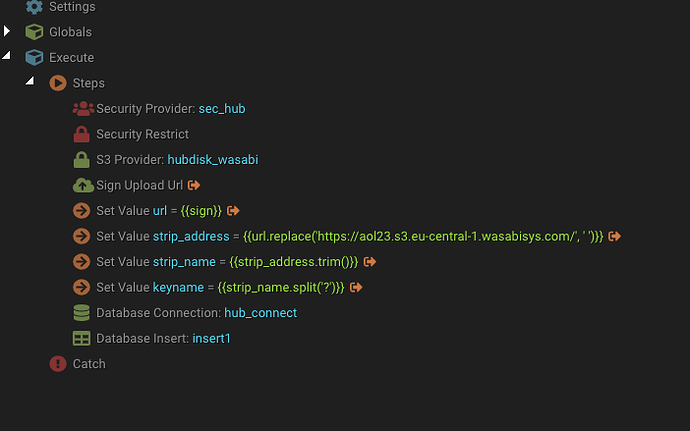
Task: Click the red Security Restrict padlock icon
Action: (x=81, y=134)
